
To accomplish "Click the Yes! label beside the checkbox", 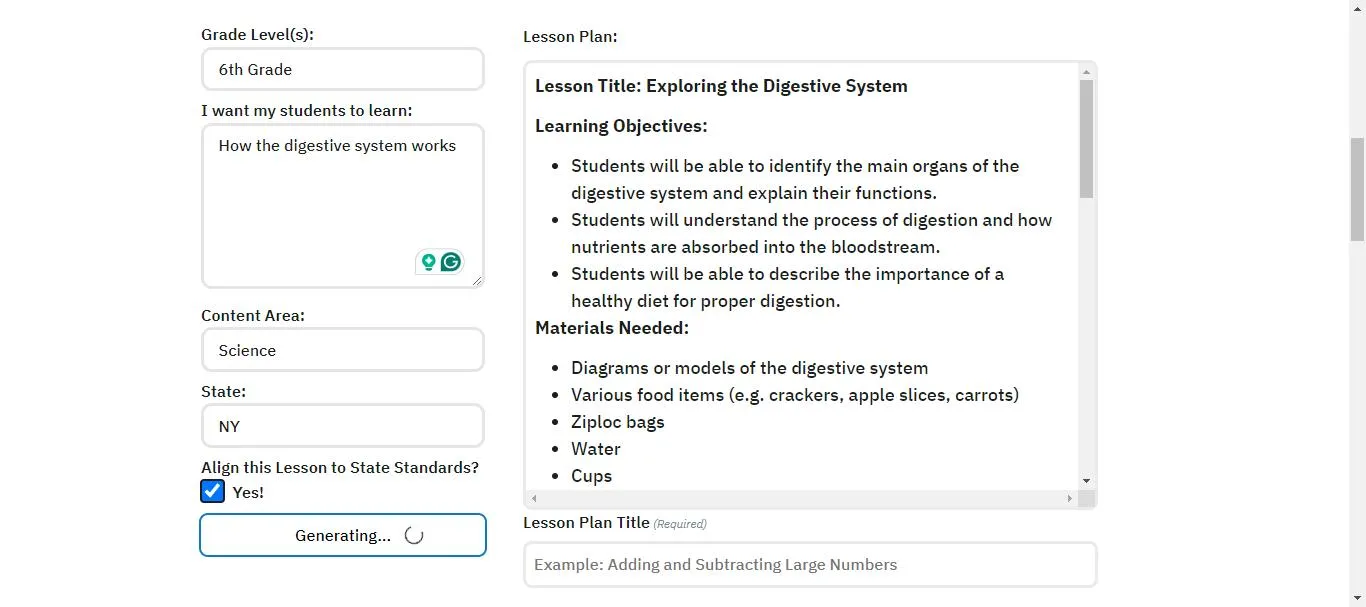I will (247, 492).
